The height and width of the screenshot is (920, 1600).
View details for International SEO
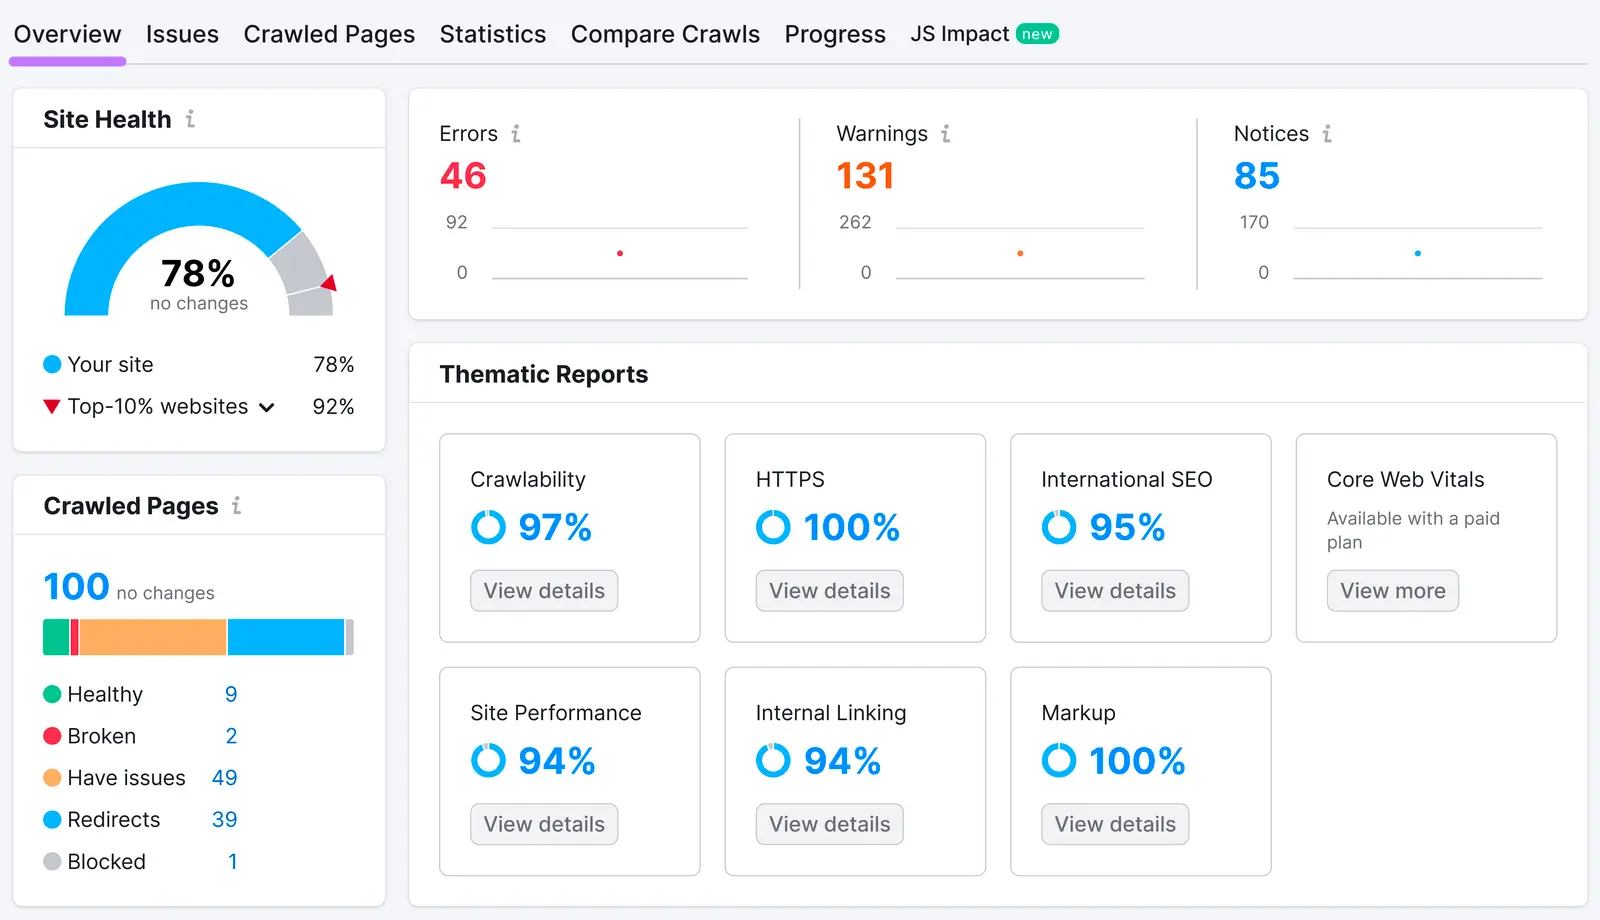[1114, 590]
